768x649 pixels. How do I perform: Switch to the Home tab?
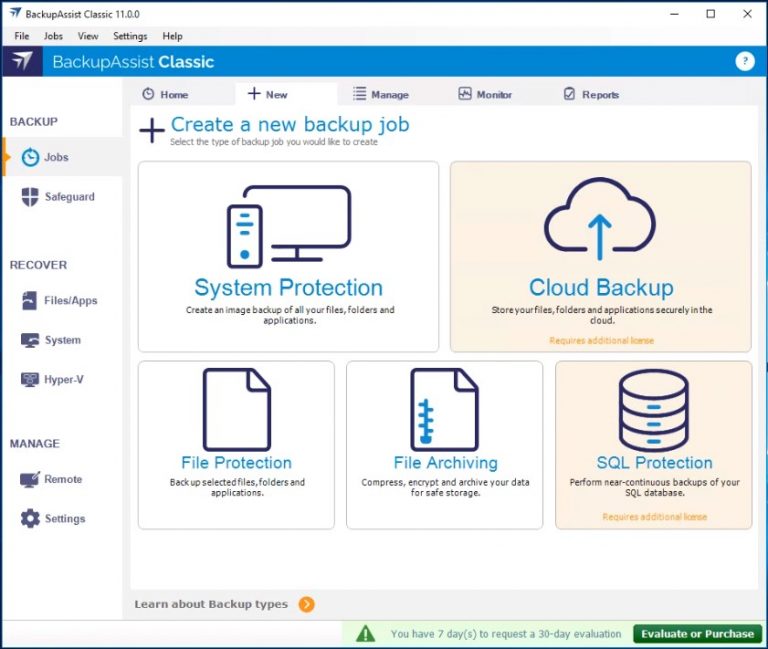165,95
